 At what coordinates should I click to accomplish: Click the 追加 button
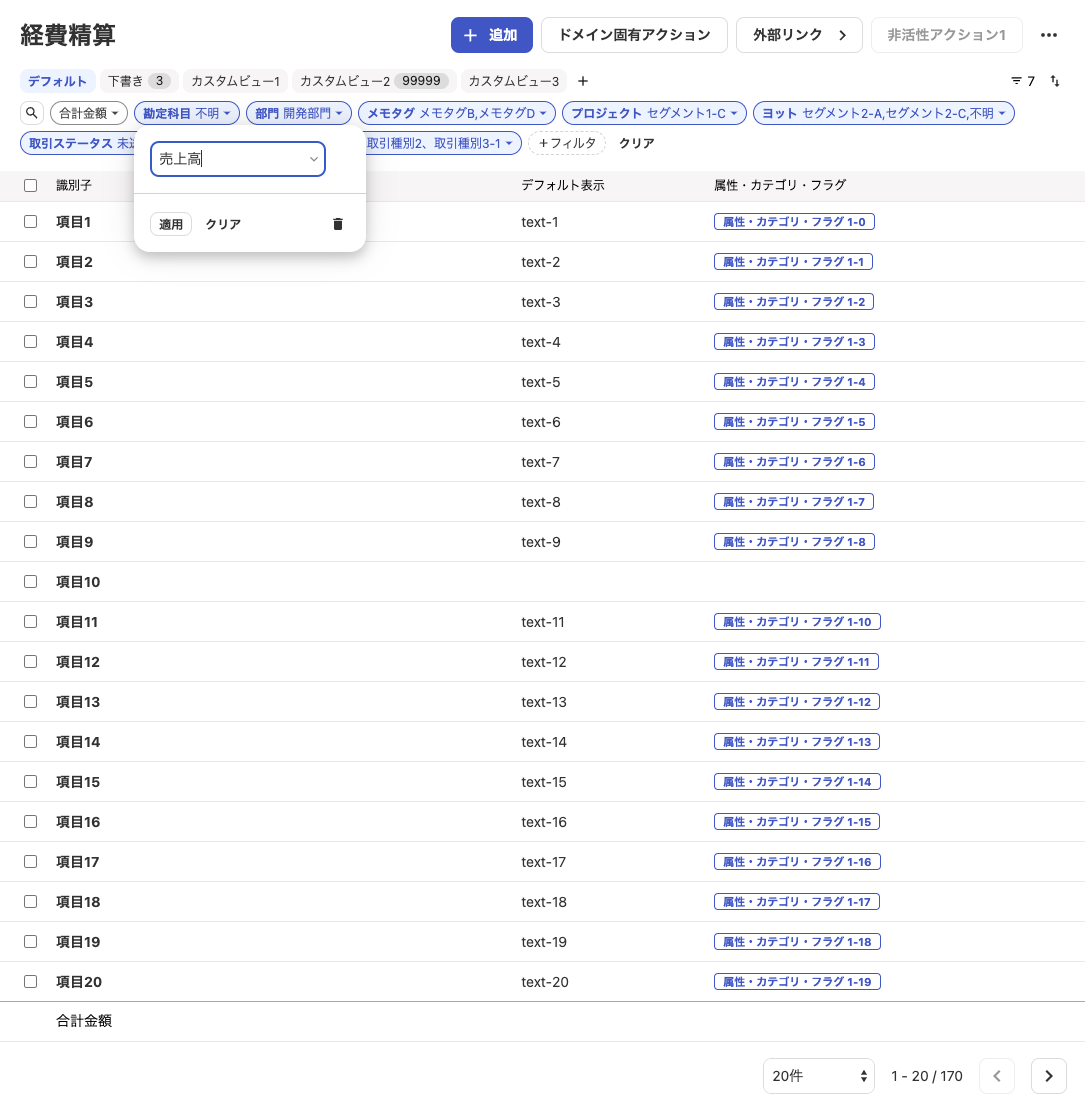click(491, 35)
